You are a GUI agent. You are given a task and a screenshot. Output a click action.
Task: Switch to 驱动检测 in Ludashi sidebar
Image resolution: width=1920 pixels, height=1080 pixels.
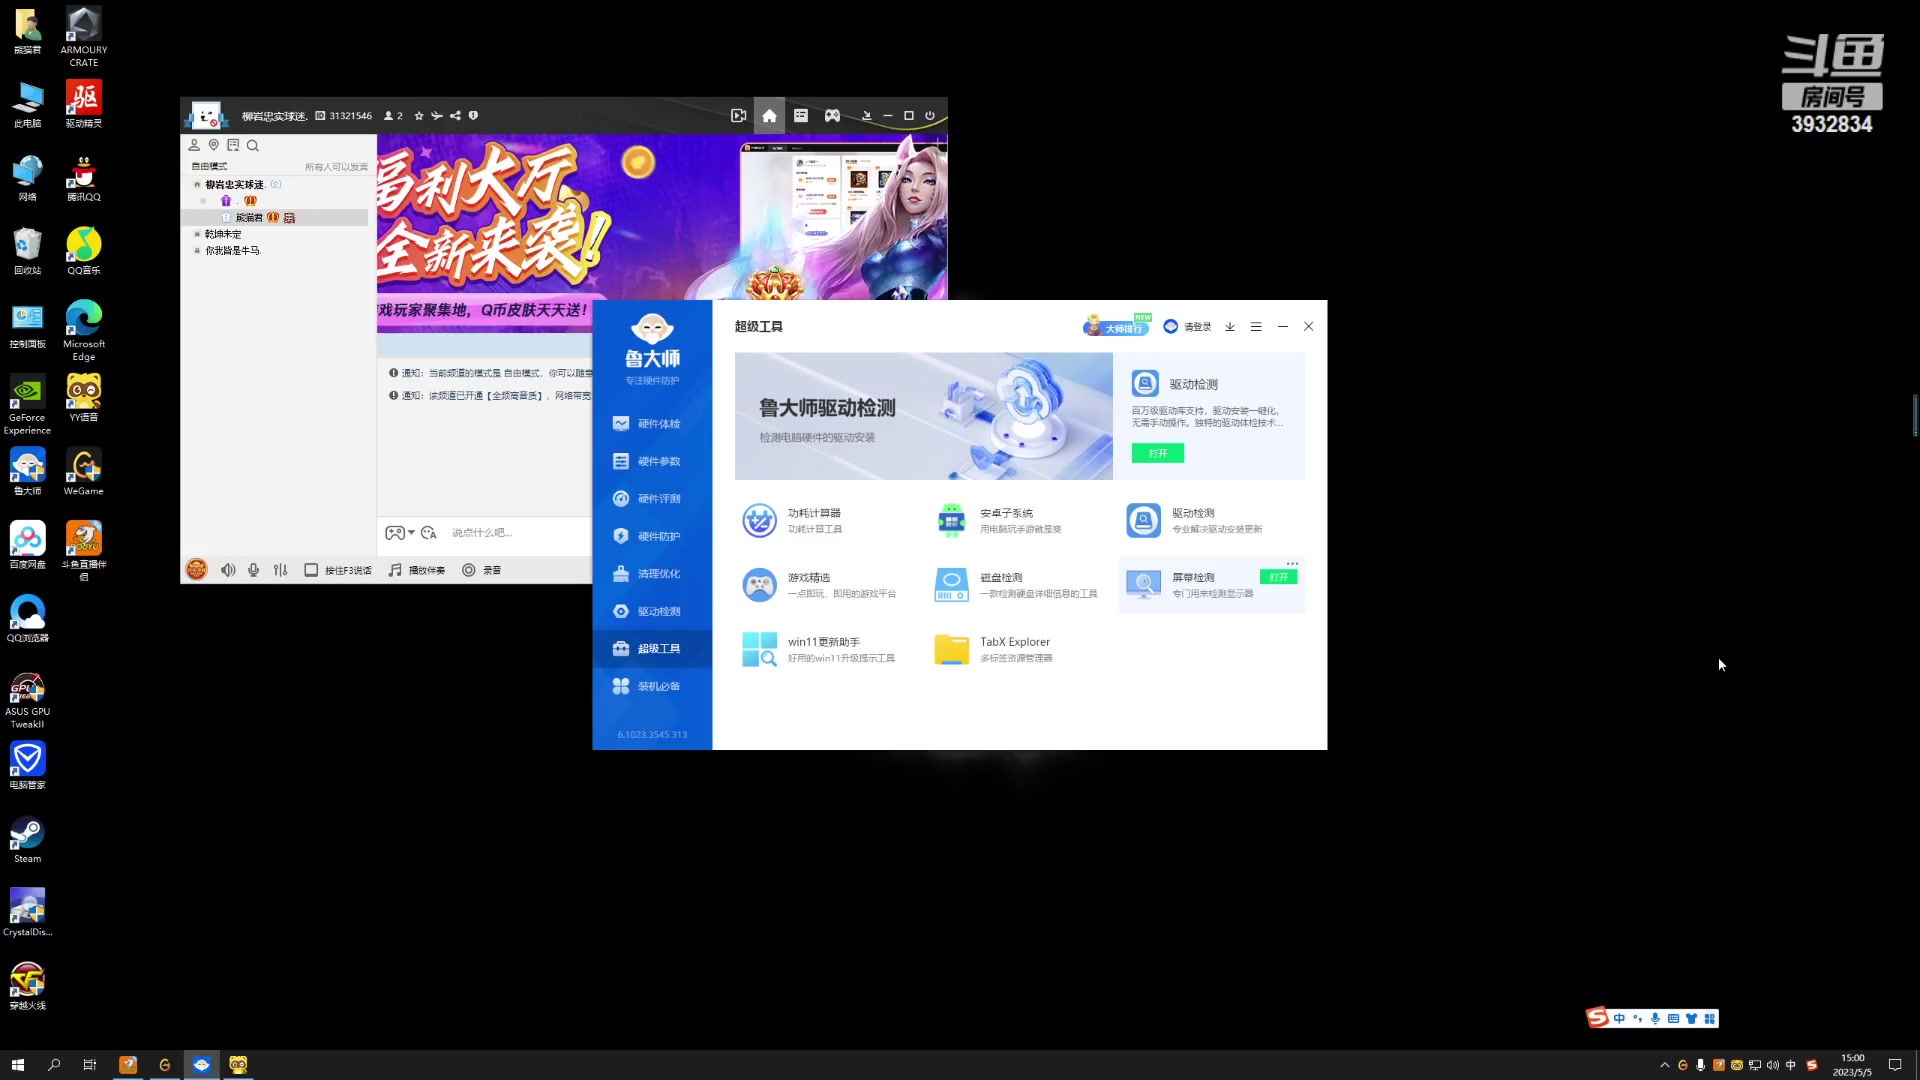(x=652, y=611)
